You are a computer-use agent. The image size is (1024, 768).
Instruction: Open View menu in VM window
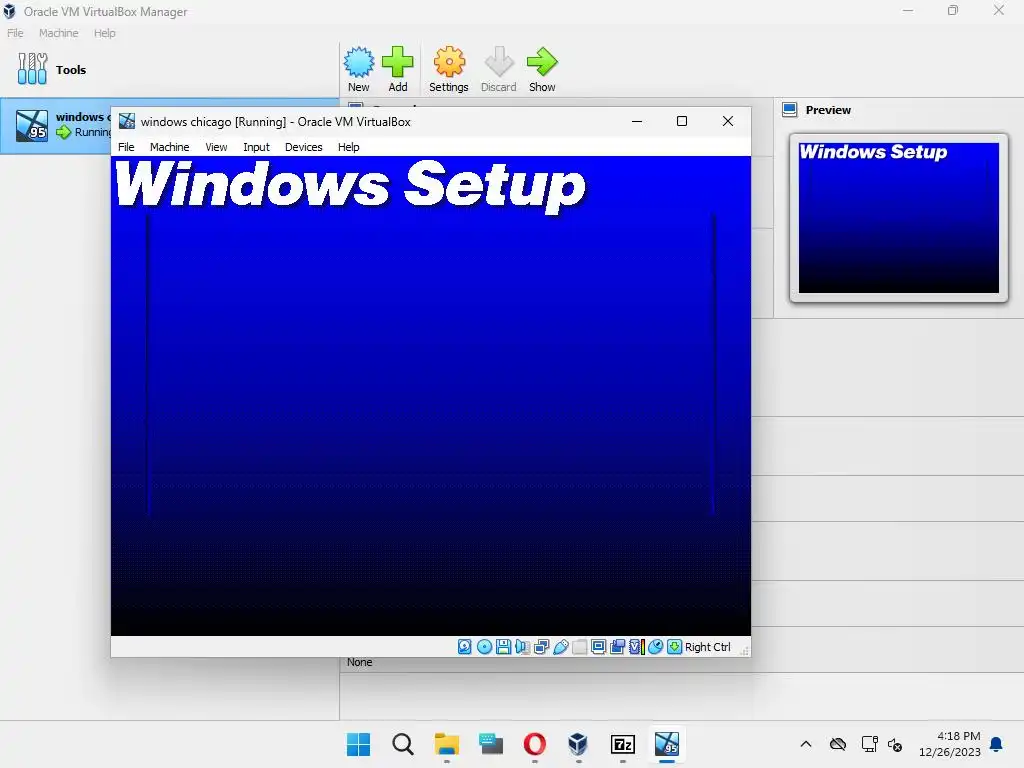(216, 147)
